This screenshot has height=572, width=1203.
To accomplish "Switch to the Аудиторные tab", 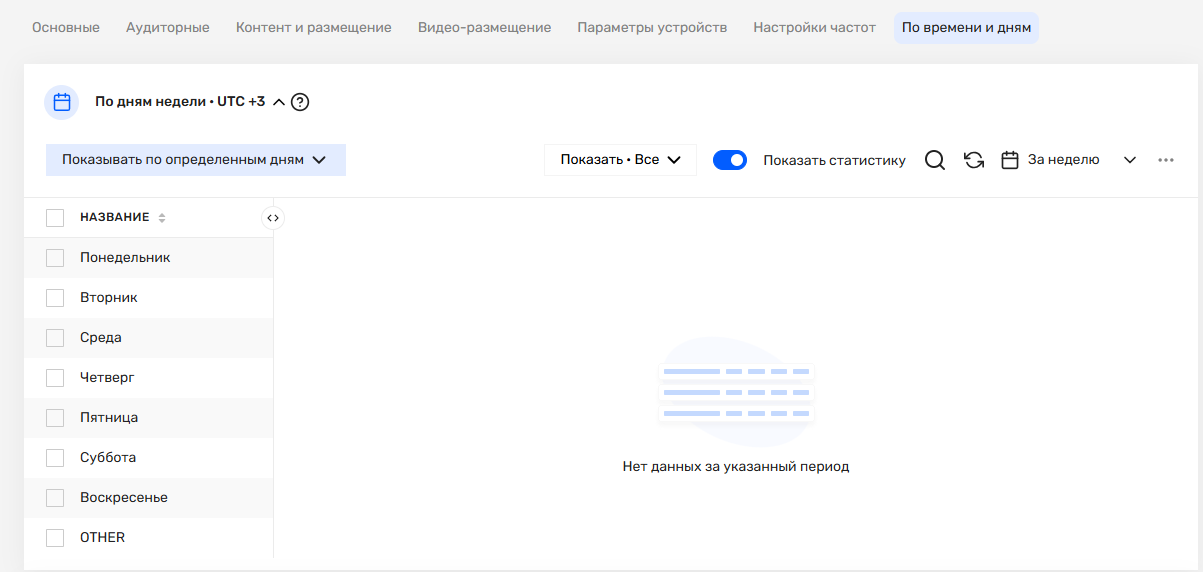I will [168, 28].
